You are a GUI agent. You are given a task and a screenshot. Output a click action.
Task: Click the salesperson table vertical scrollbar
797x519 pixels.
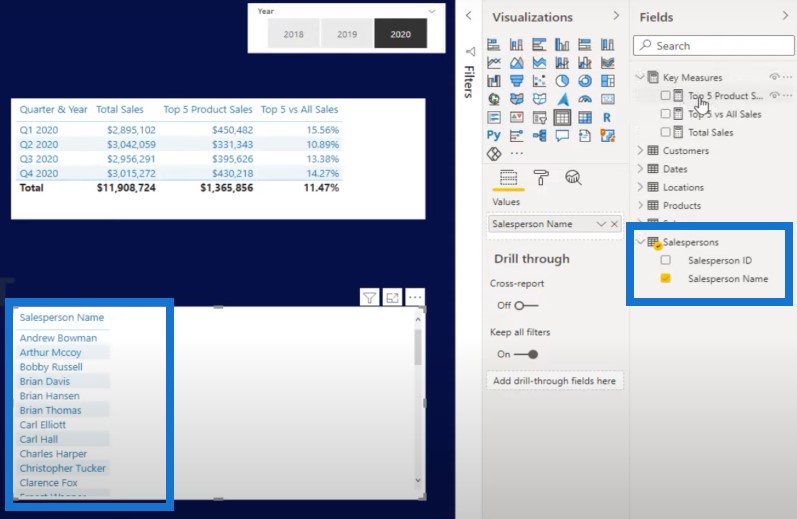[418, 348]
